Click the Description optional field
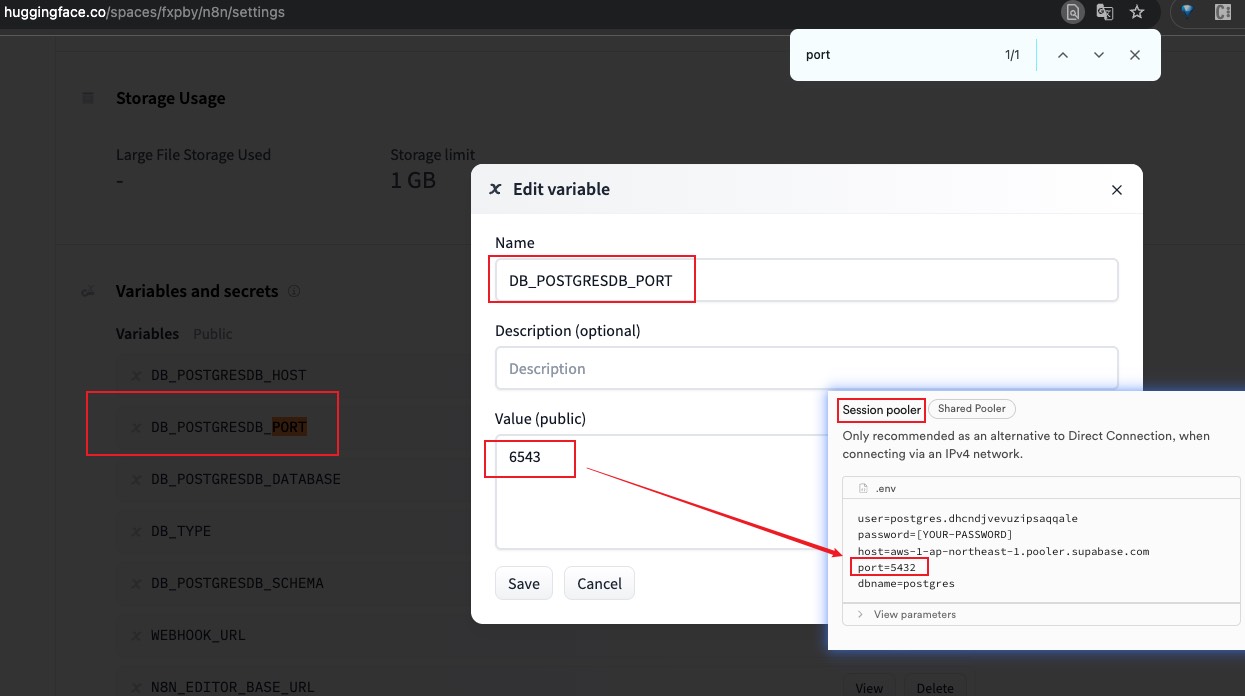The width and height of the screenshot is (1245, 696). (805, 369)
